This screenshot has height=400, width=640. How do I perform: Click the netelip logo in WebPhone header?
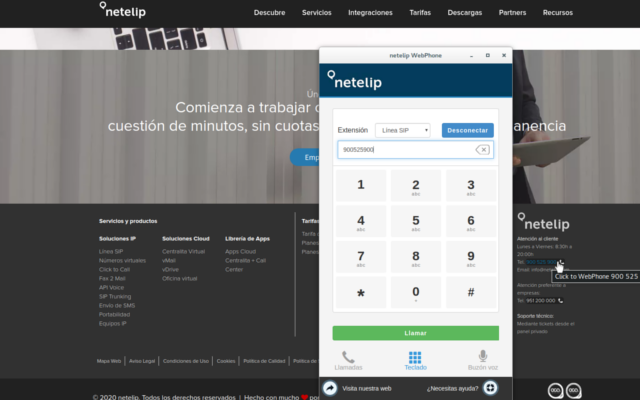355,80
